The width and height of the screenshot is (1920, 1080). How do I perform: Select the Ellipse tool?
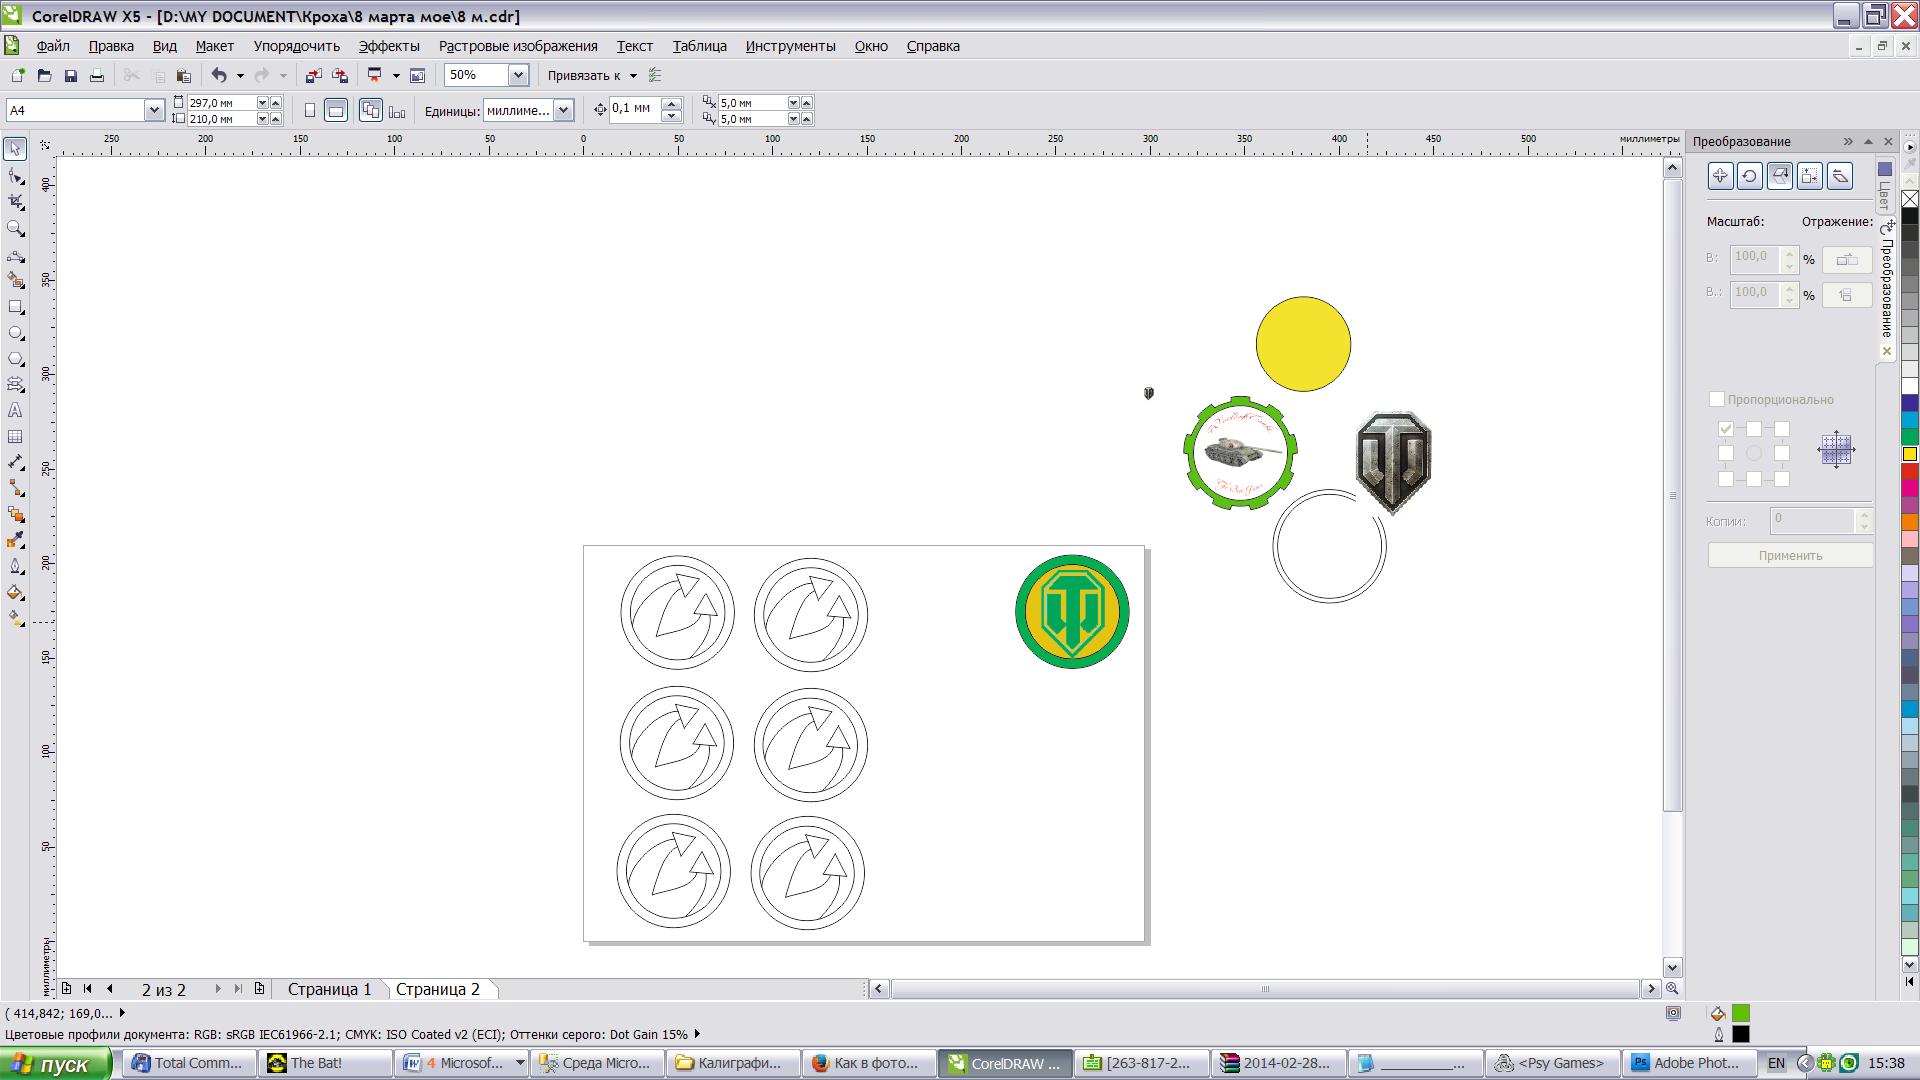click(15, 333)
